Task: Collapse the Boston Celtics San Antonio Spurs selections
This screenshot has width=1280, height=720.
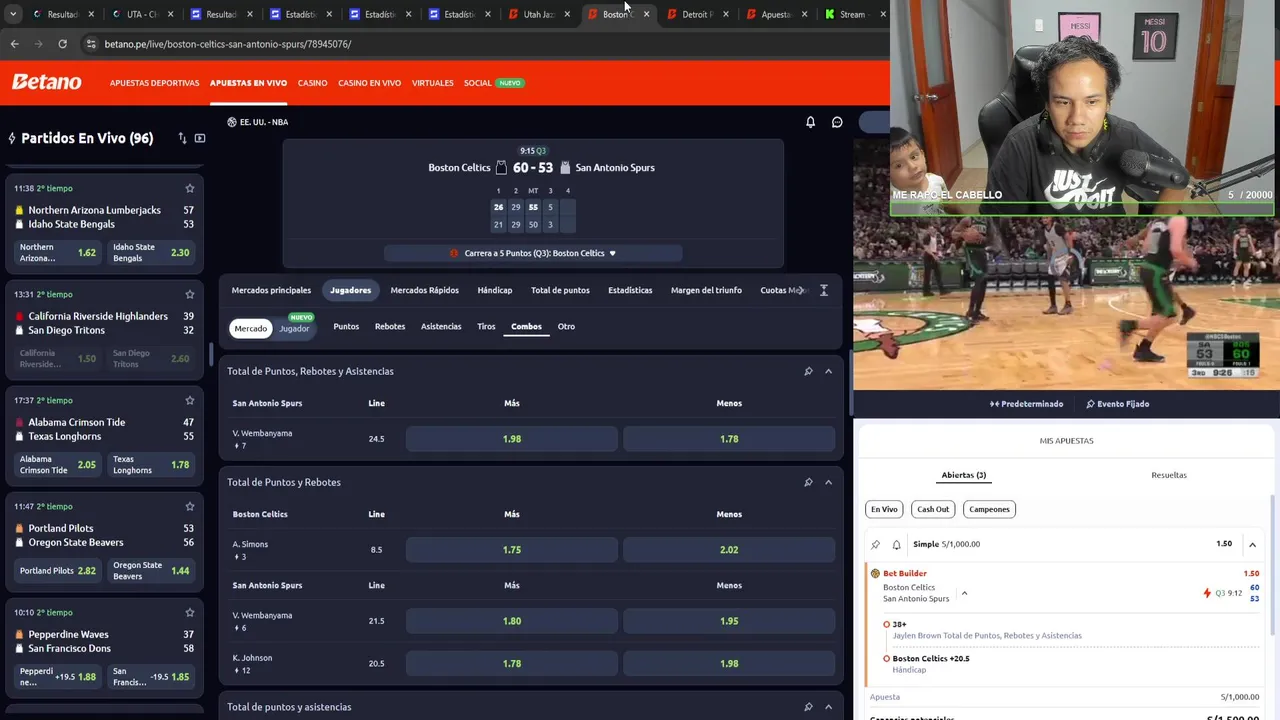Action: 964,593
